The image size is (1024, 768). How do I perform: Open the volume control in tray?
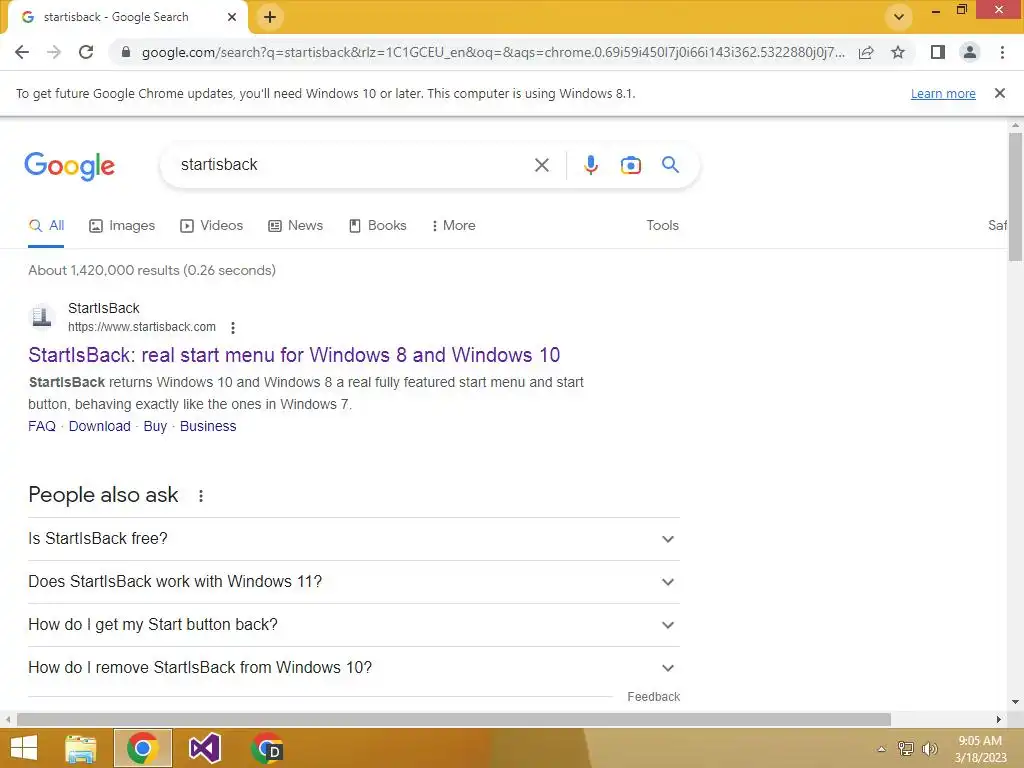(x=929, y=748)
